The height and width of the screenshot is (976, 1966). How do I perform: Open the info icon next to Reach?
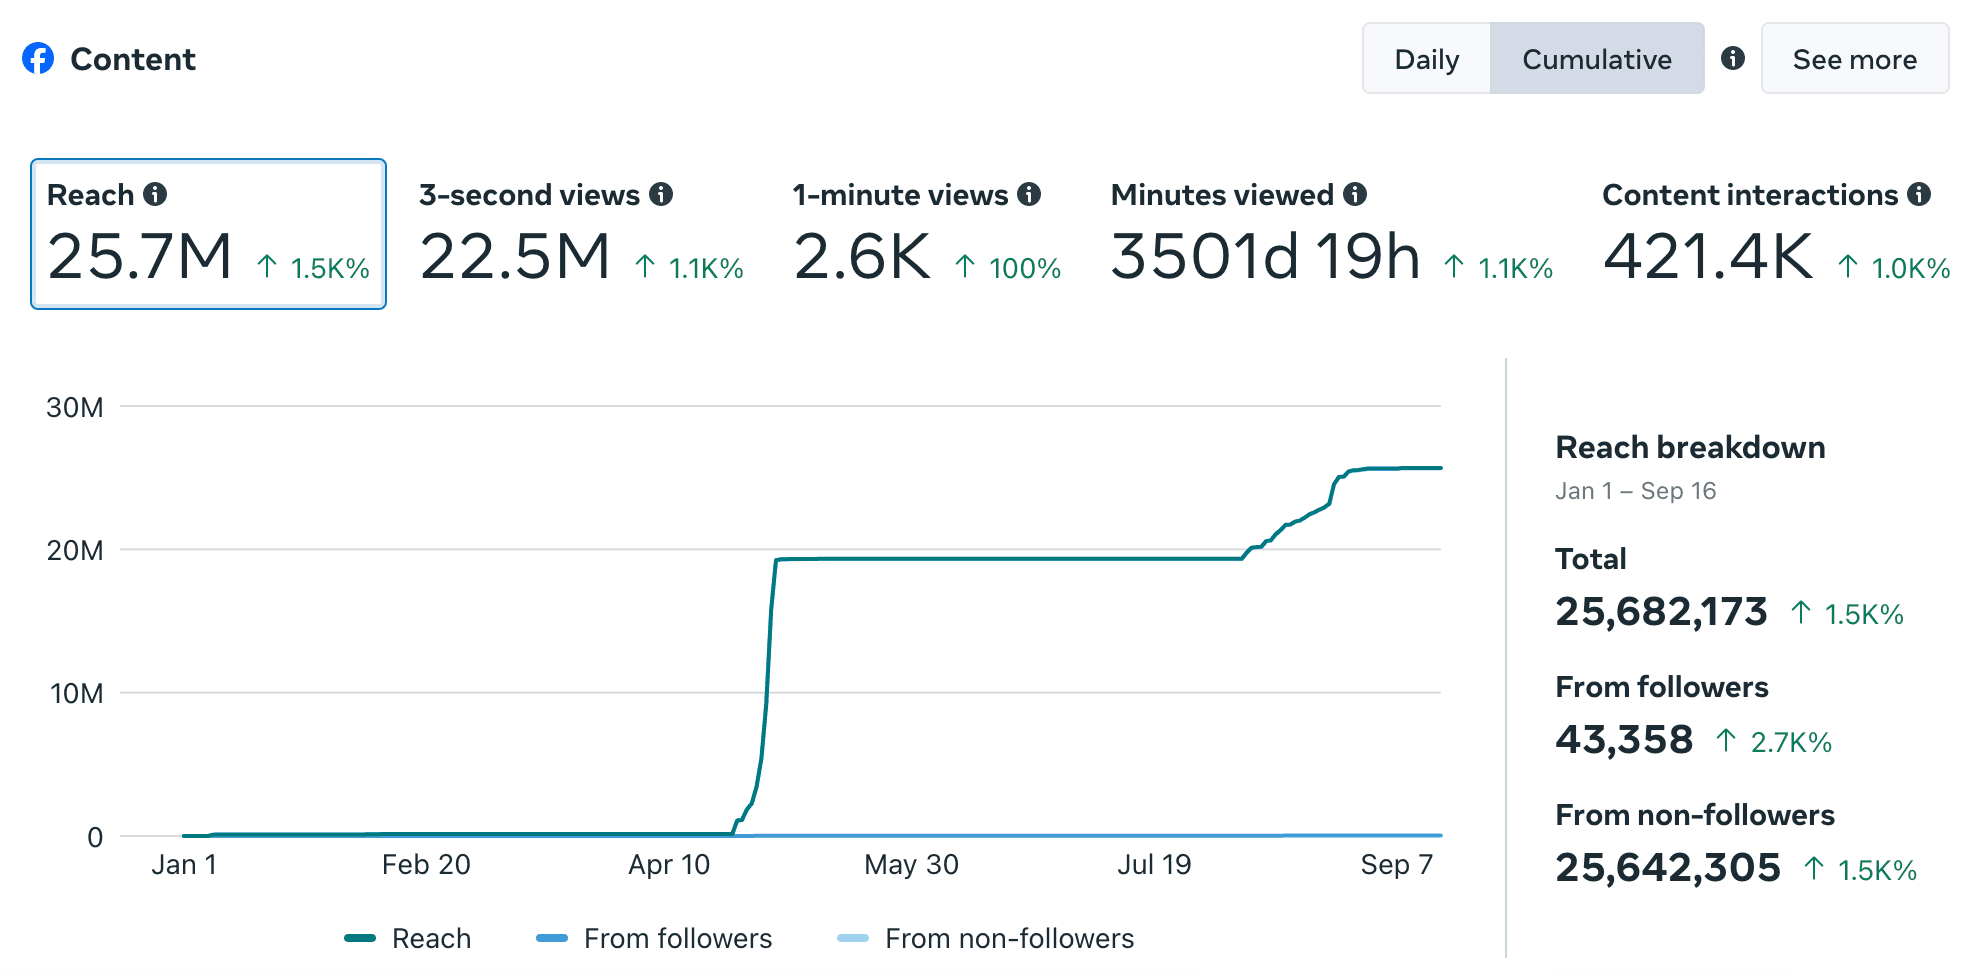pos(155,194)
